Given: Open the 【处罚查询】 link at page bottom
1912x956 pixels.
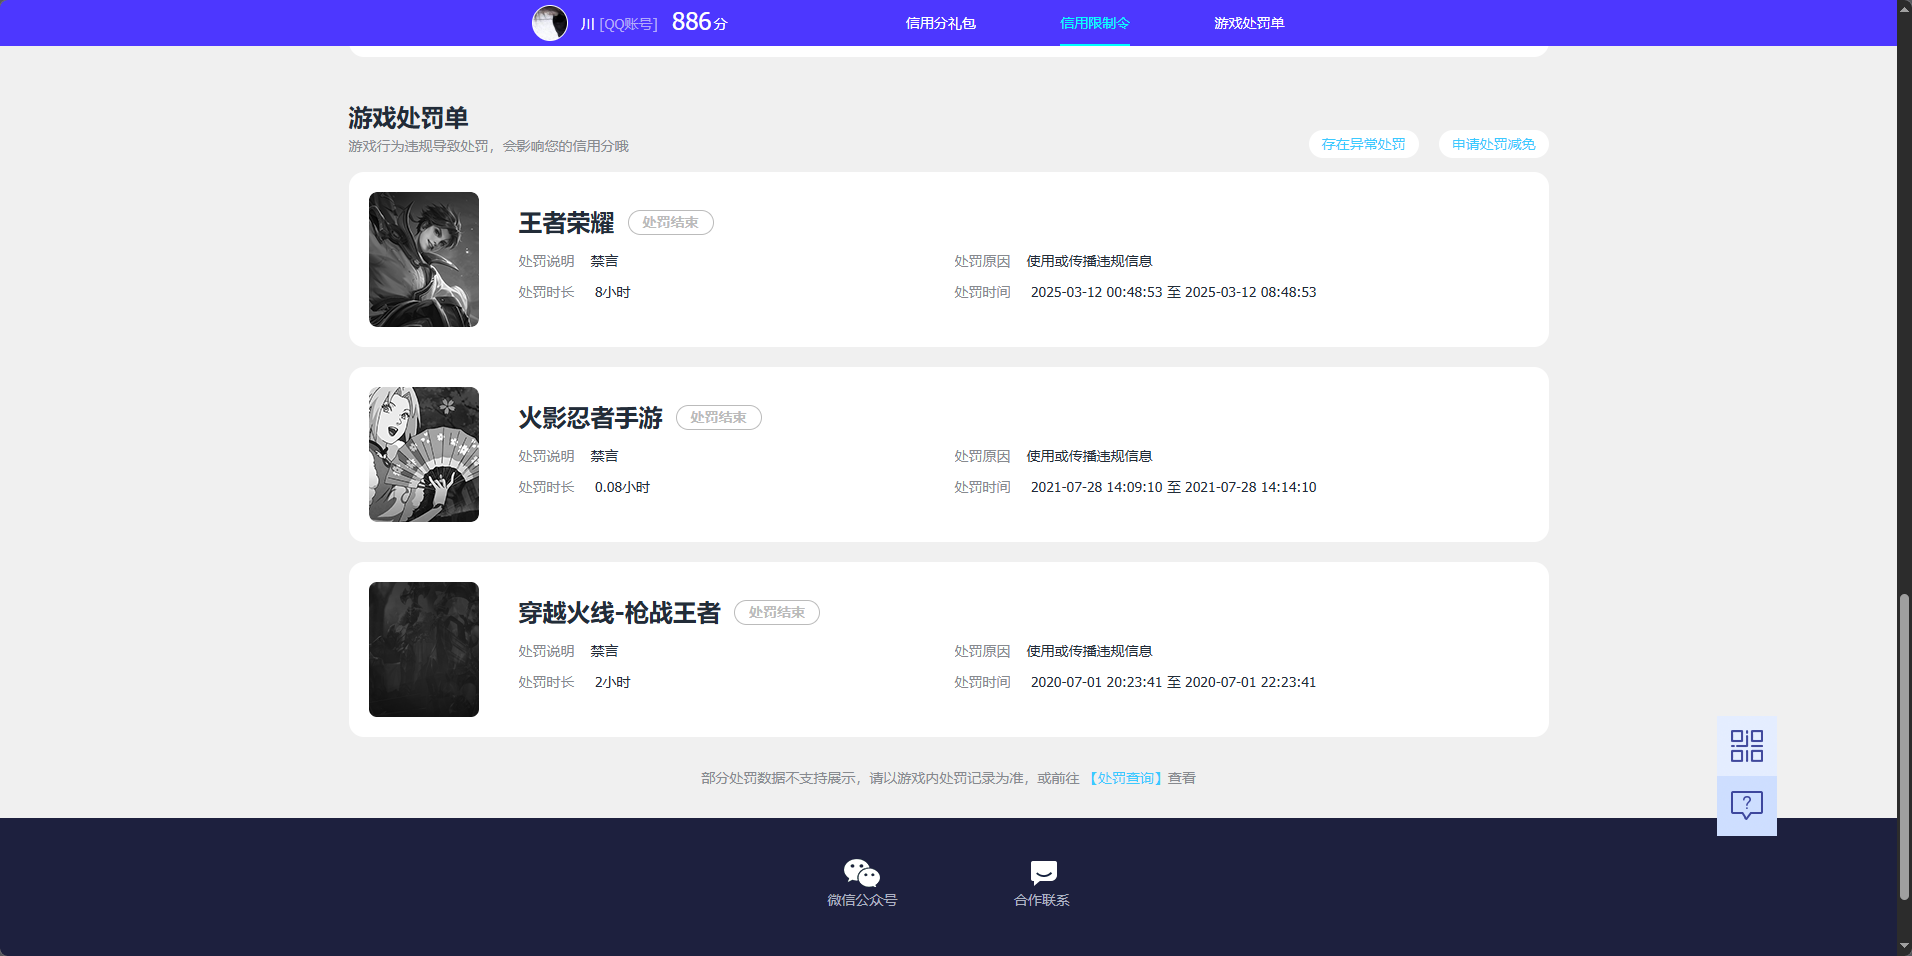Looking at the screenshot, I should click(x=1125, y=778).
